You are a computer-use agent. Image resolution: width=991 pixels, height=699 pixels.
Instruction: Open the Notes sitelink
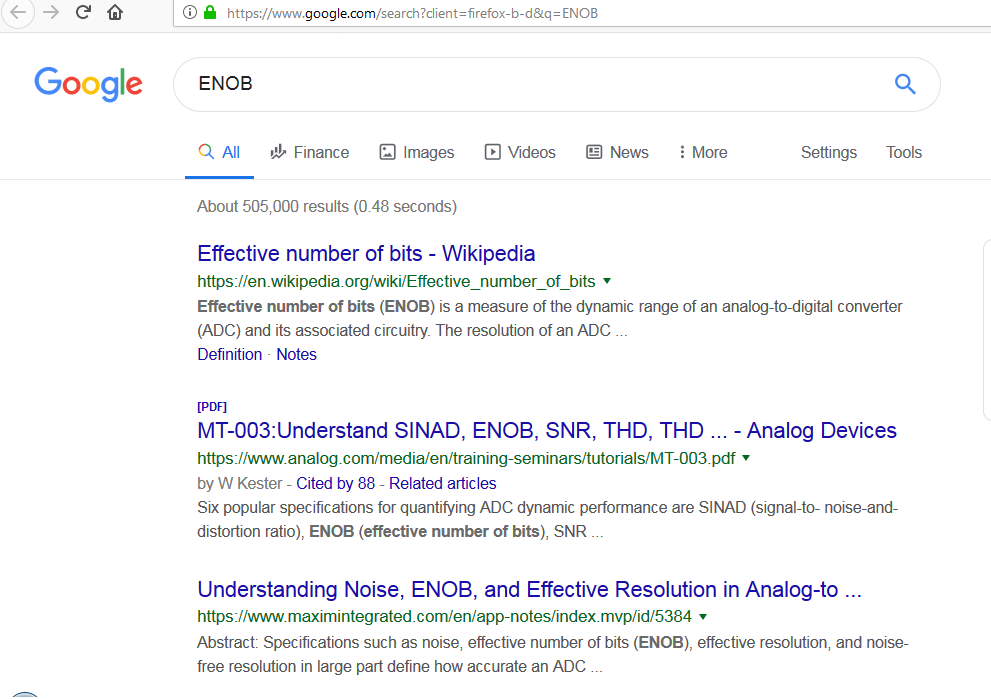[x=296, y=355]
